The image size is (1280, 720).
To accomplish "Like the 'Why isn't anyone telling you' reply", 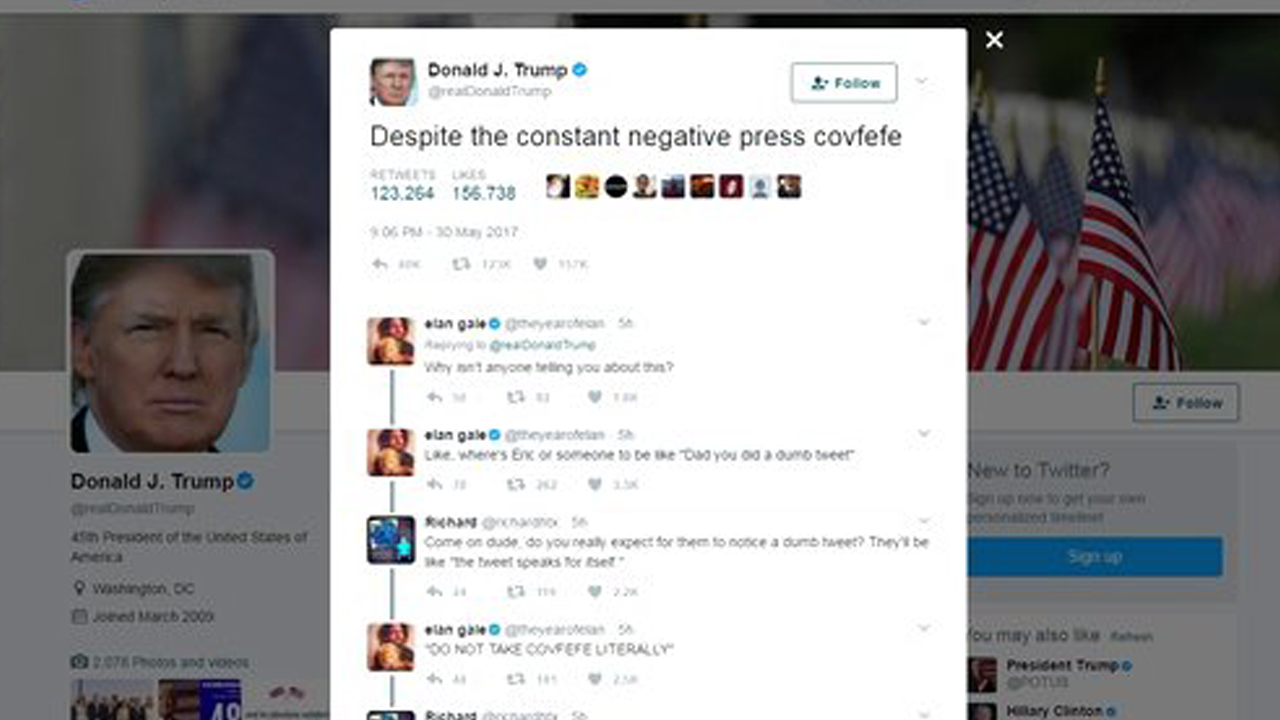I will (594, 397).
